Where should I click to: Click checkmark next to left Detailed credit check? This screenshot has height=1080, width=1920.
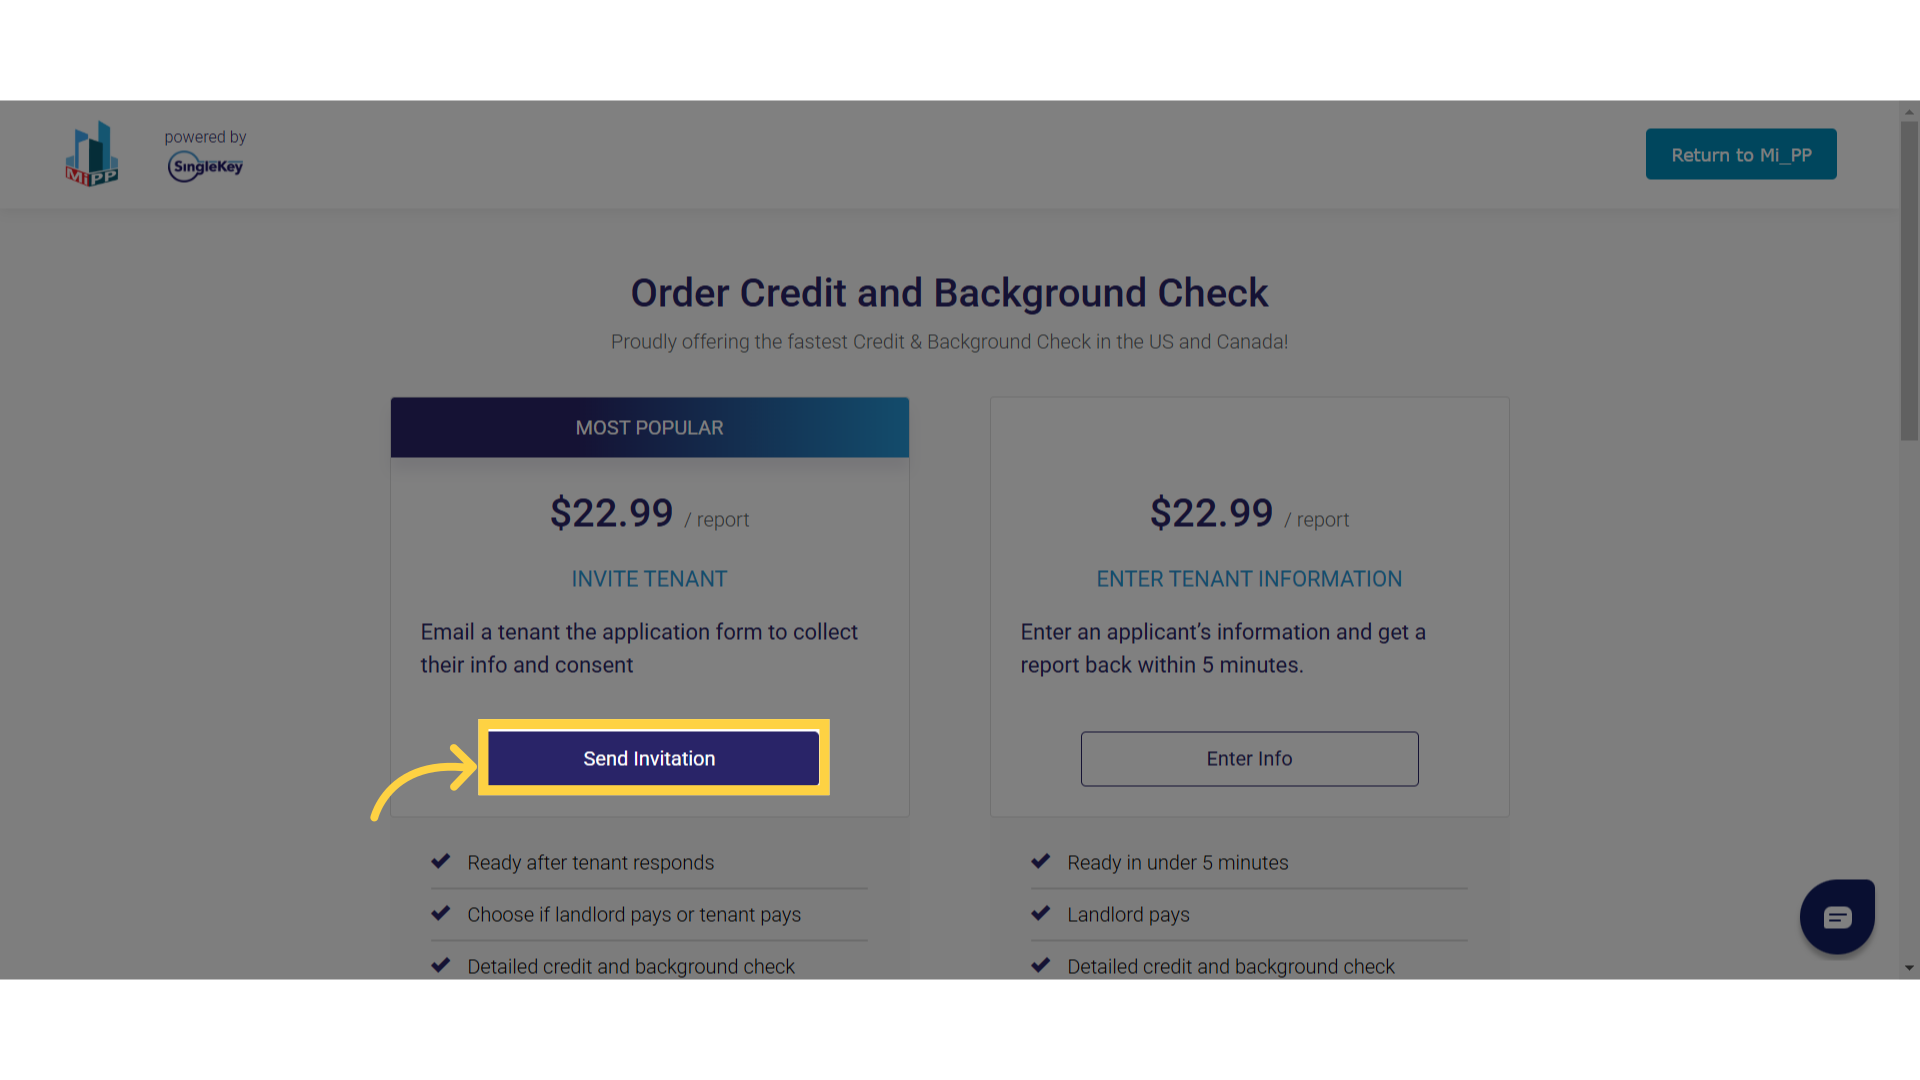(440, 965)
